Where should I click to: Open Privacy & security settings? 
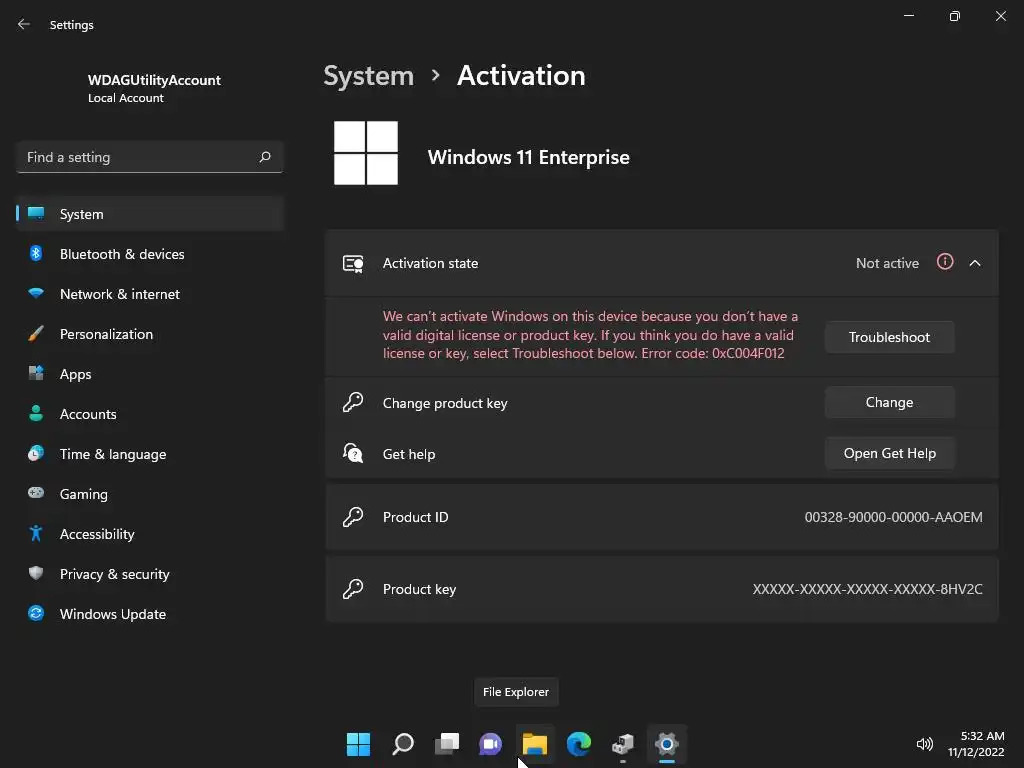[x=150, y=573]
